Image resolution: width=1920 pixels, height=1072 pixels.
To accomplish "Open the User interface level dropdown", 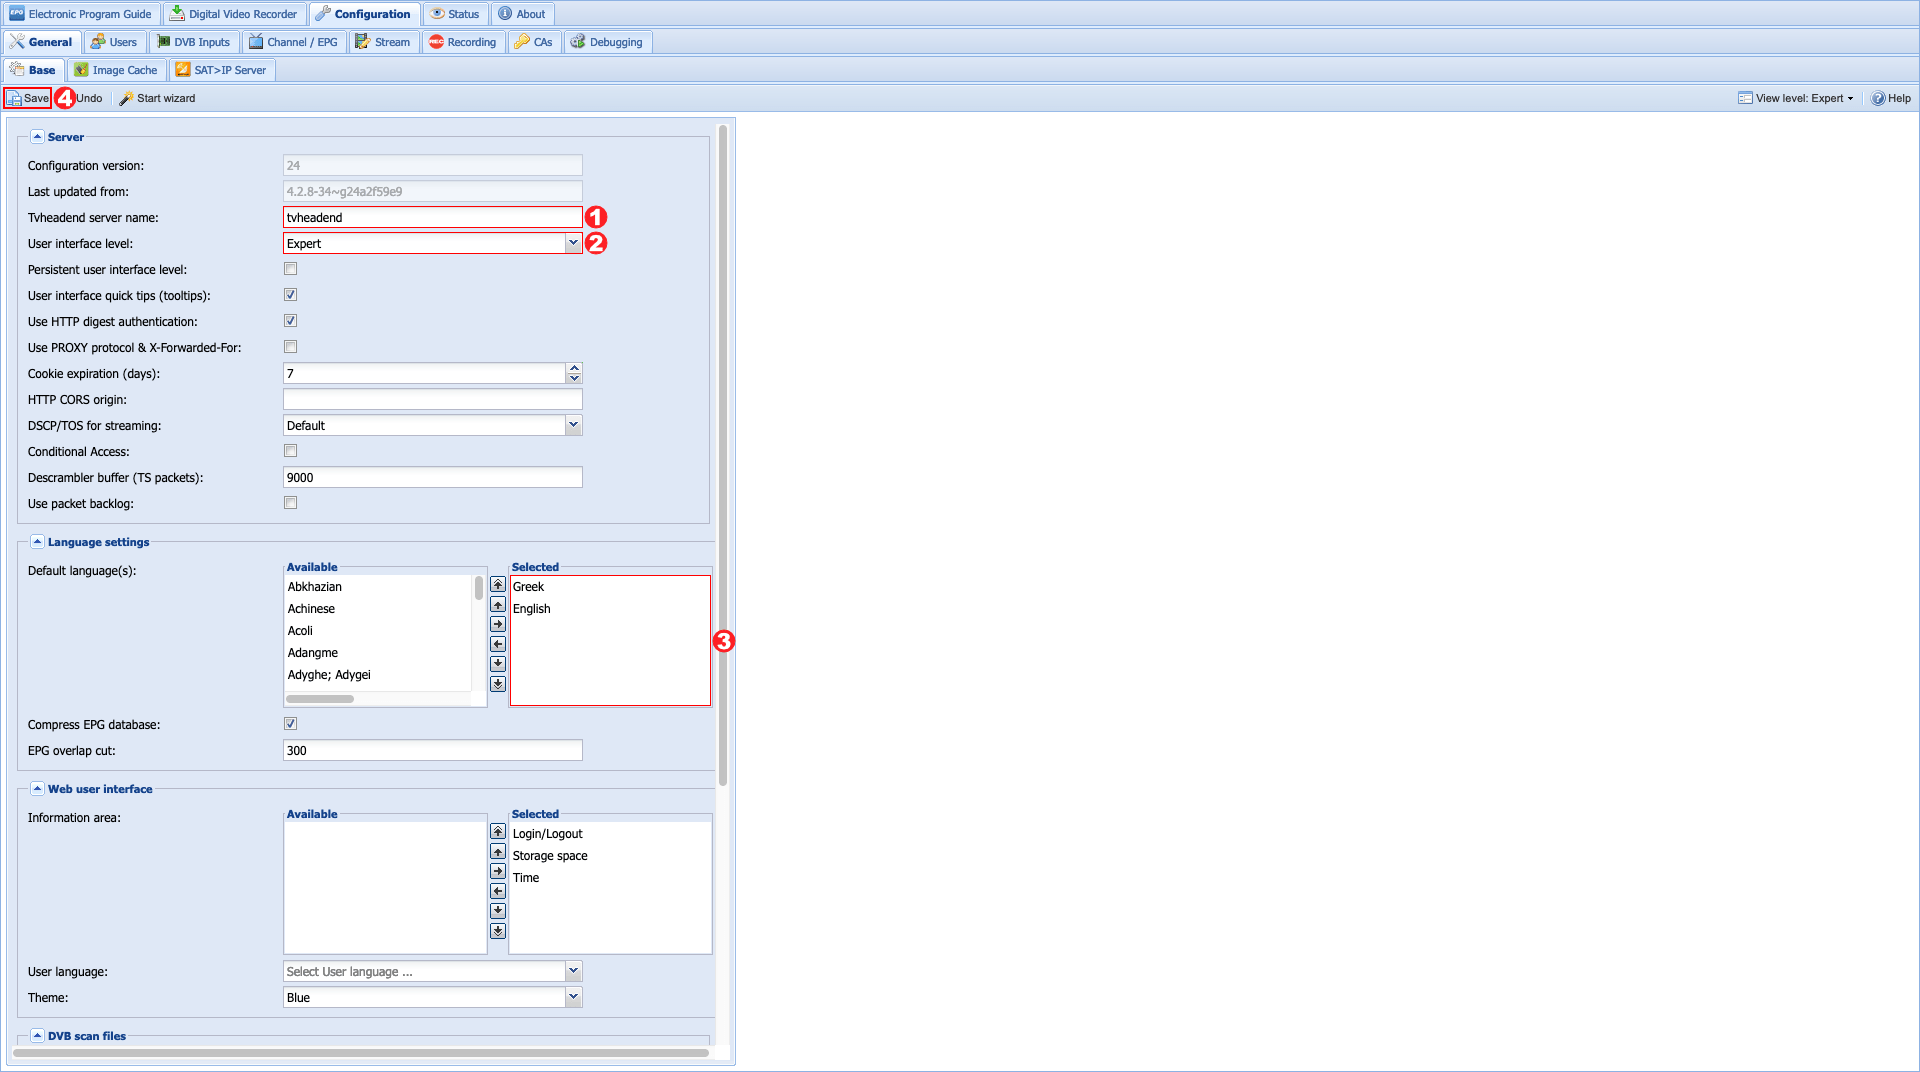I will 573,243.
